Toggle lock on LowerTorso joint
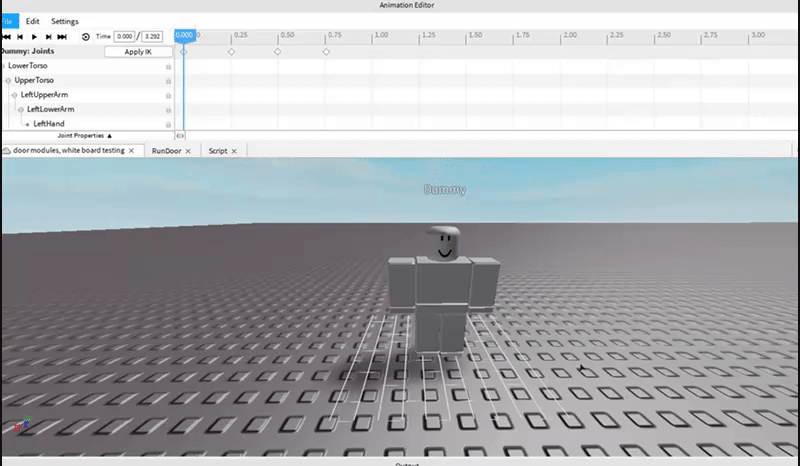The height and width of the screenshot is (466, 800). pos(168,66)
